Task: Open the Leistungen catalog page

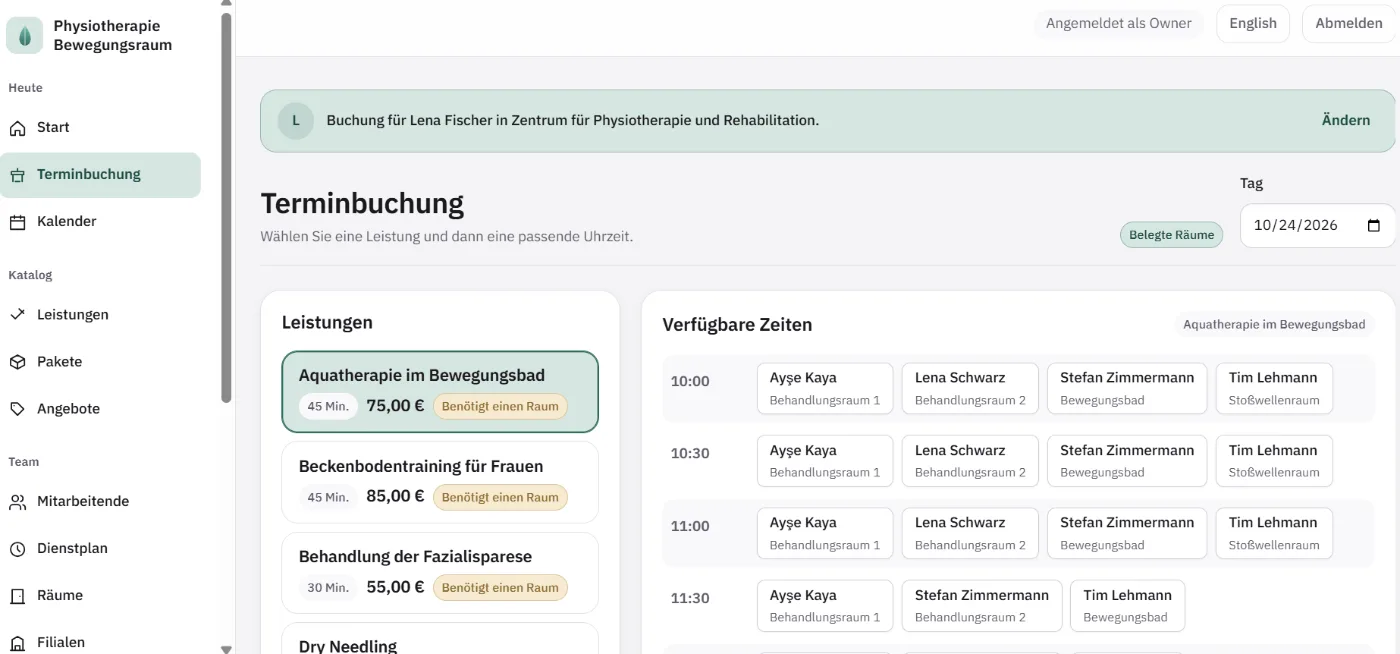Action: coord(100,315)
